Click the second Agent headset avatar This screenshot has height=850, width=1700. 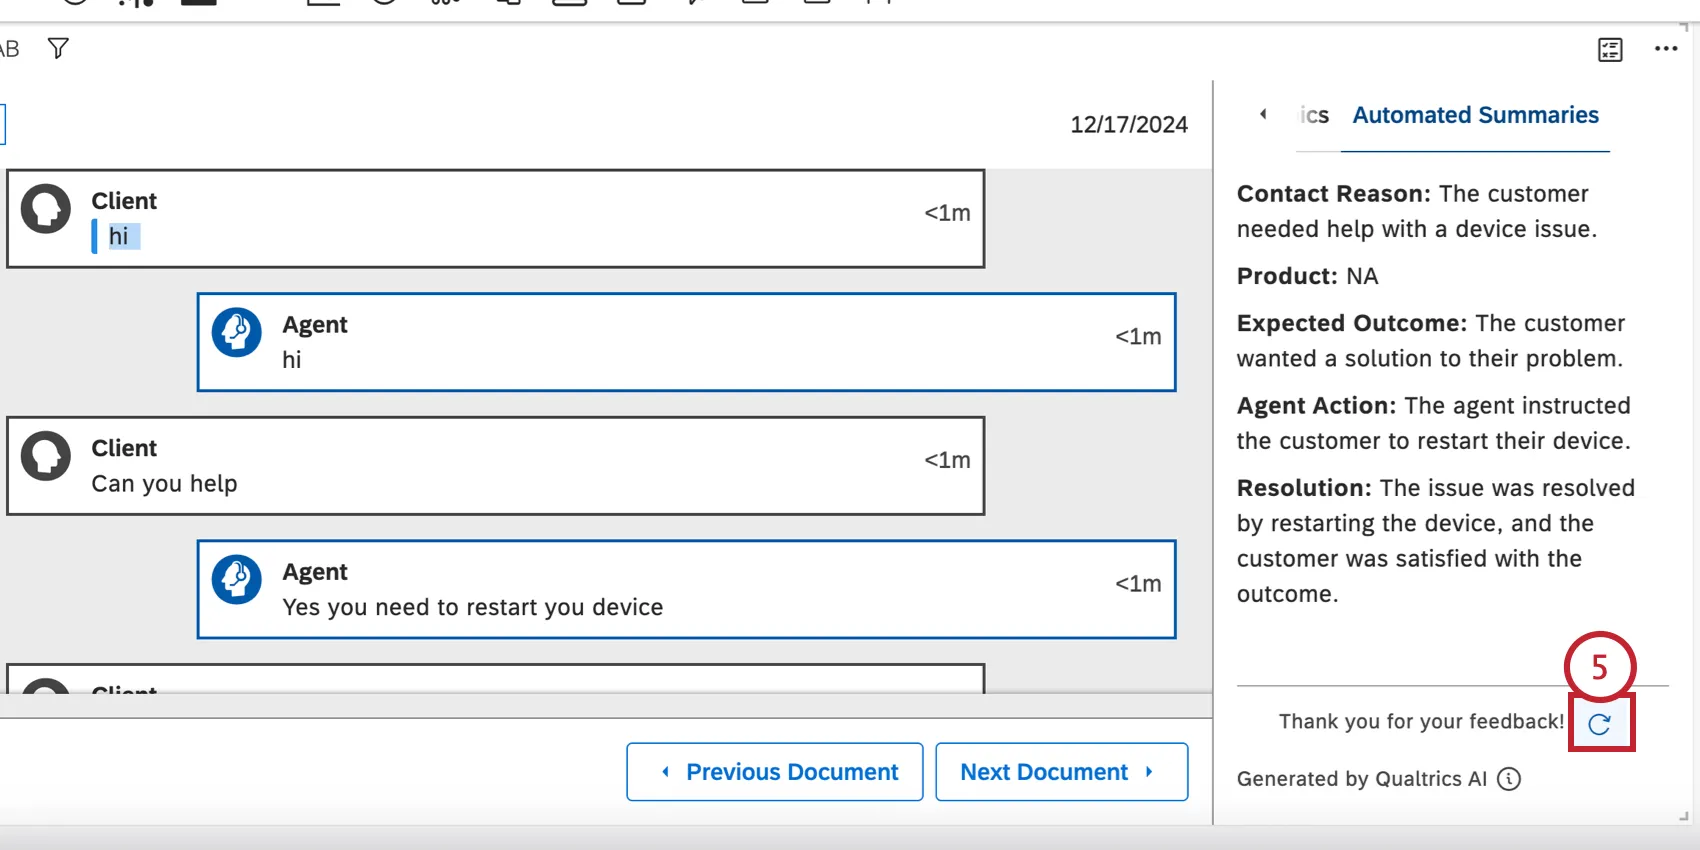(x=237, y=579)
